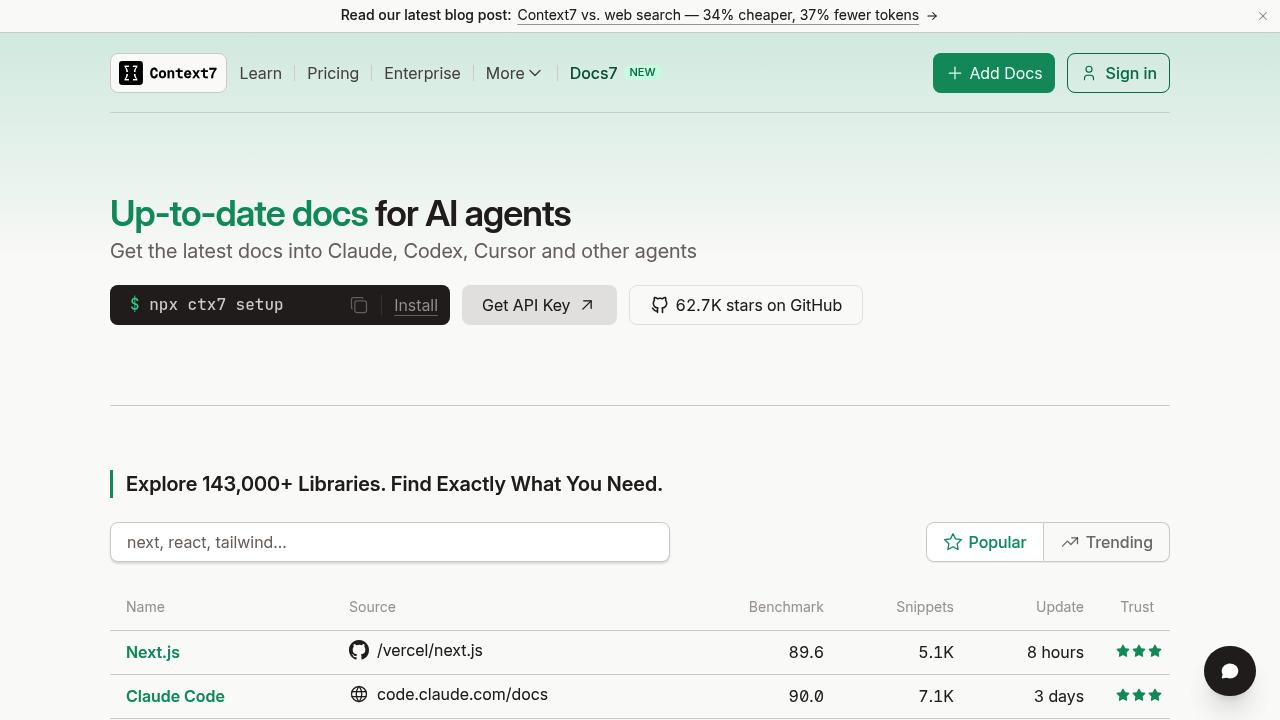1280x720 pixels.
Task: Expand the More menu
Action: pos(514,73)
